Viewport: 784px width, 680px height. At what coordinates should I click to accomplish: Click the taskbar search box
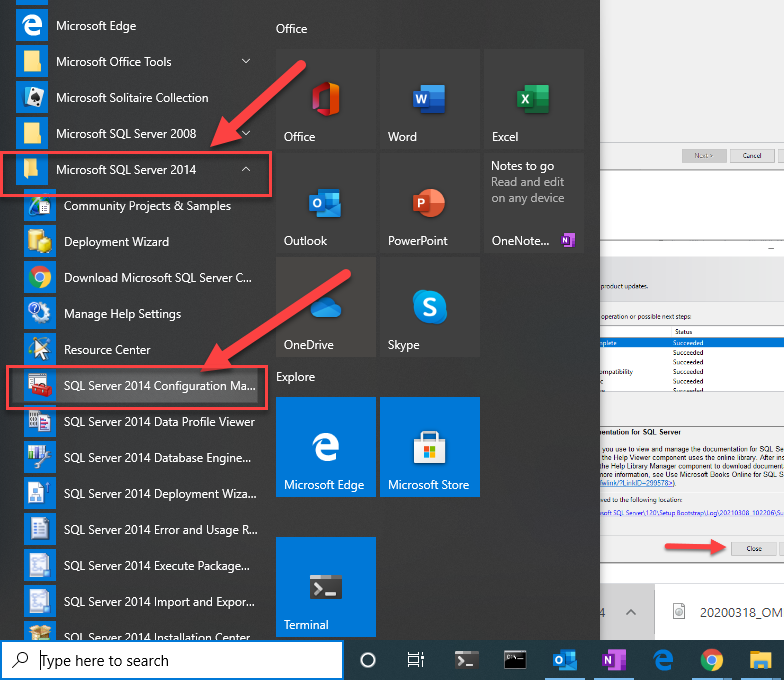172,660
